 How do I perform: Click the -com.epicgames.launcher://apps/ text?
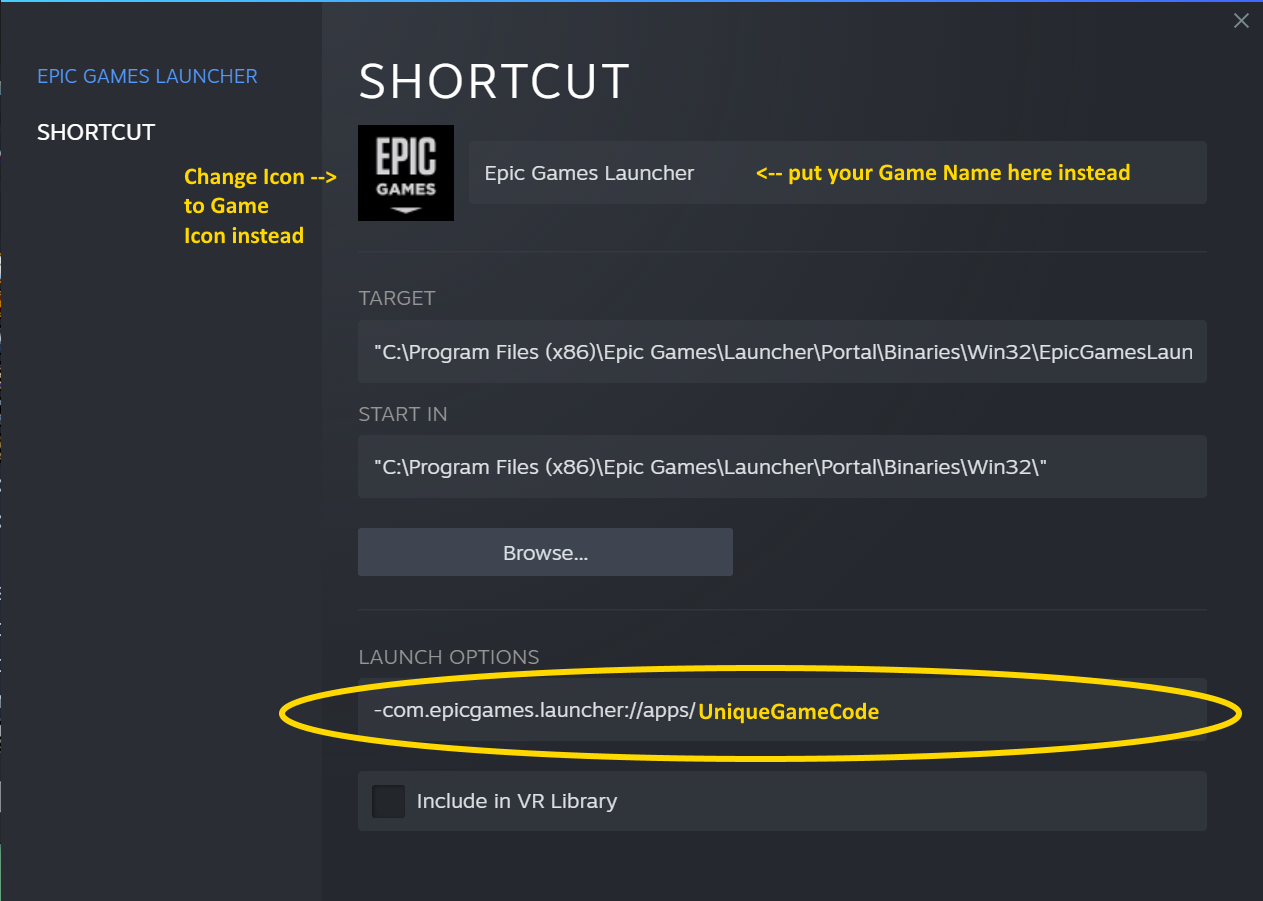[534, 711]
